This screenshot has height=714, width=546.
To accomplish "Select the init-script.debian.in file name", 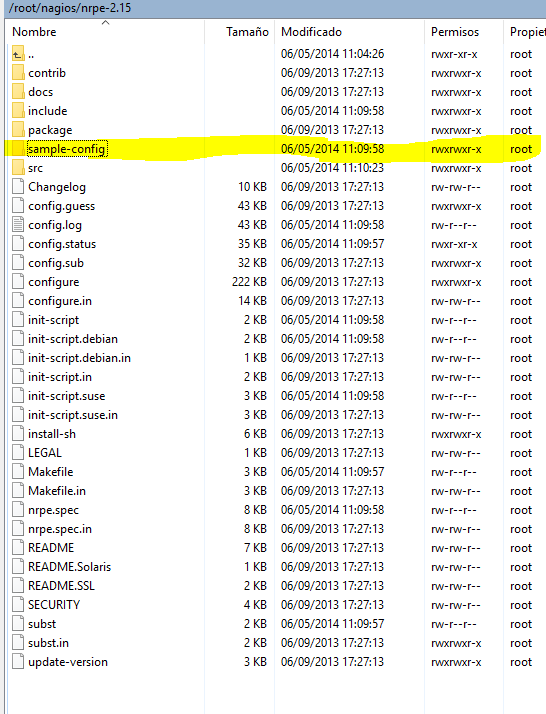I will (79, 358).
